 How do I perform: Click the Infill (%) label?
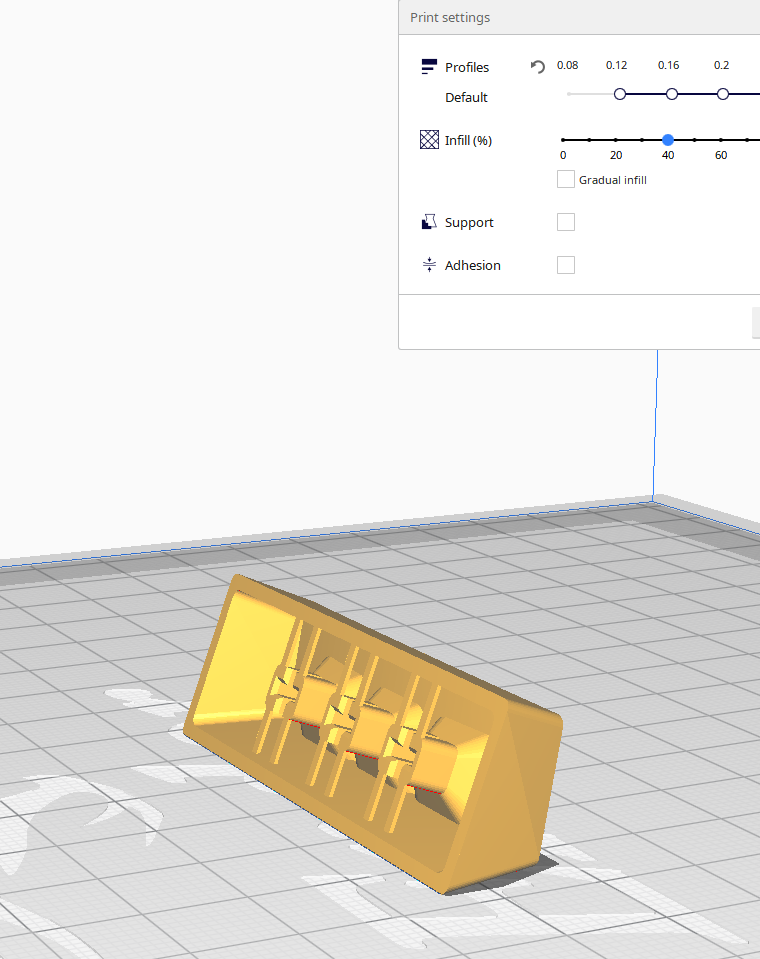(468, 141)
